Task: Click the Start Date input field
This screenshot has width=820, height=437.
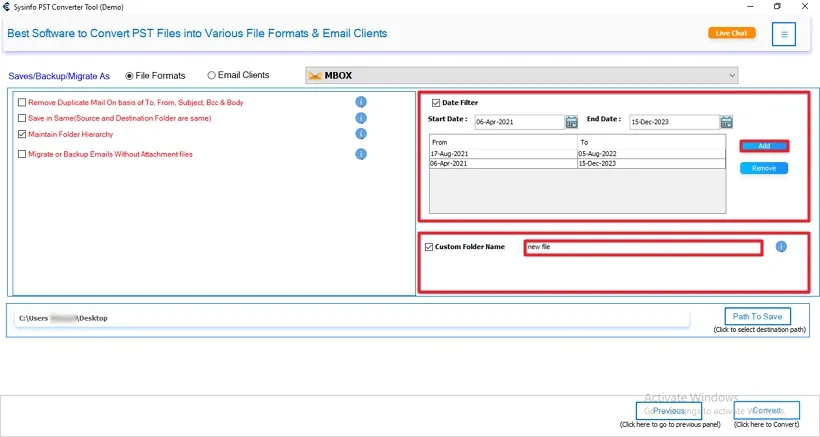Action: (x=519, y=122)
